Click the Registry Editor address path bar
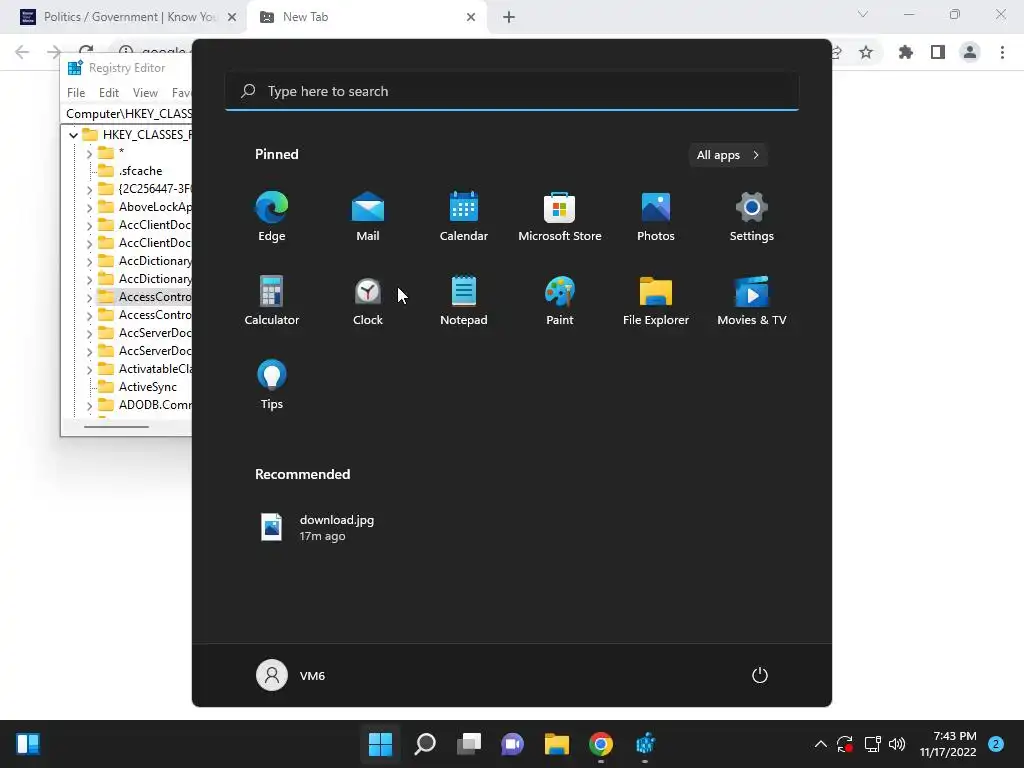This screenshot has height=768, width=1024. coord(127,114)
